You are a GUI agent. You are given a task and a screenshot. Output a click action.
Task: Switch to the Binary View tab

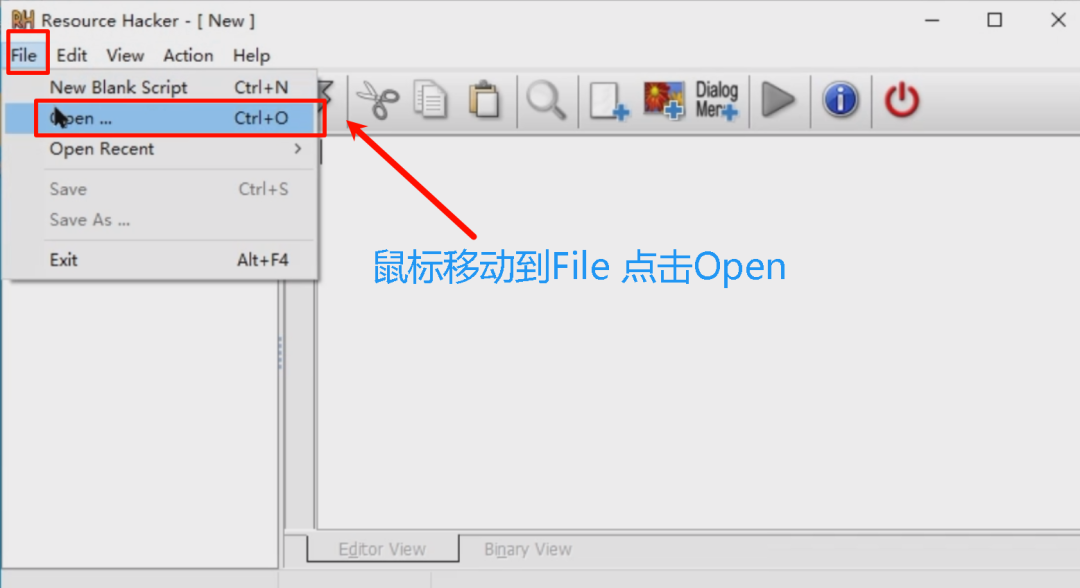[x=528, y=549]
